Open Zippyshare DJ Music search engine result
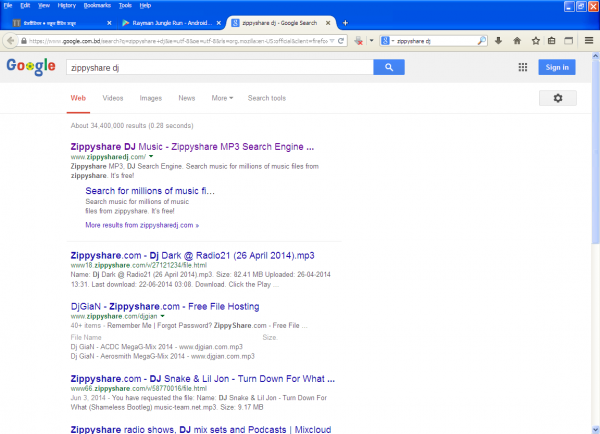 tap(192, 147)
